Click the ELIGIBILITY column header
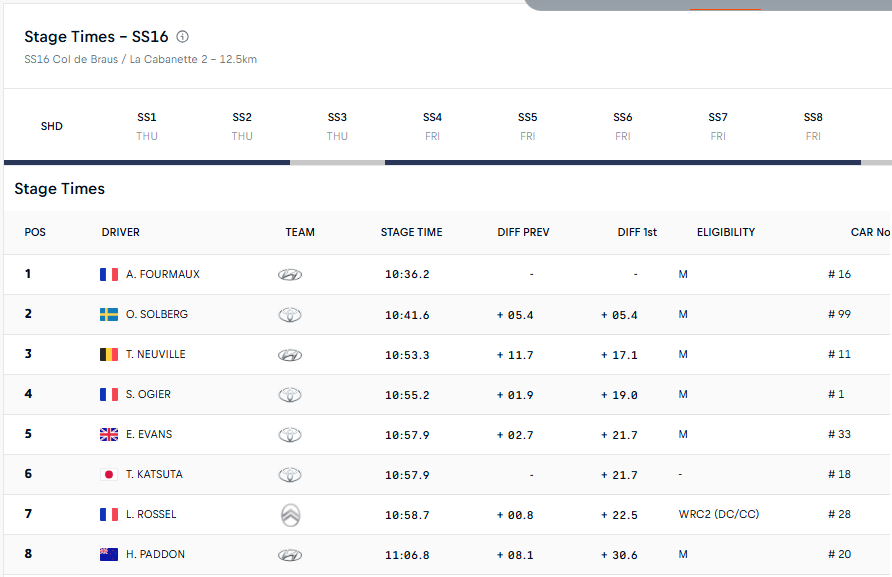 click(x=726, y=232)
